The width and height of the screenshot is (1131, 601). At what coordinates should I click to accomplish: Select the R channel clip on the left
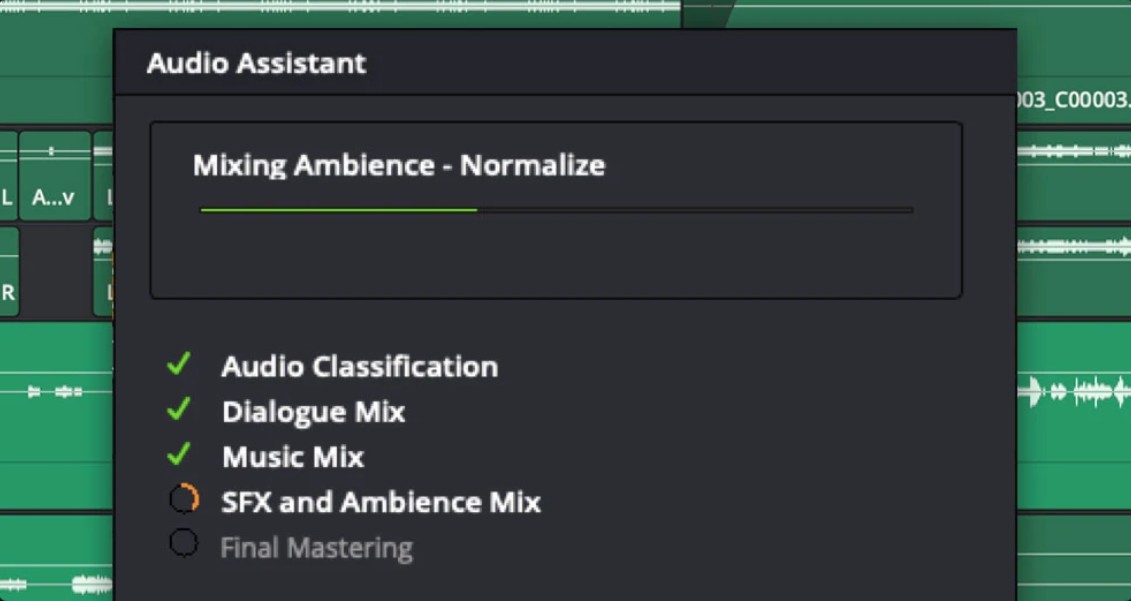click(x=8, y=272)
